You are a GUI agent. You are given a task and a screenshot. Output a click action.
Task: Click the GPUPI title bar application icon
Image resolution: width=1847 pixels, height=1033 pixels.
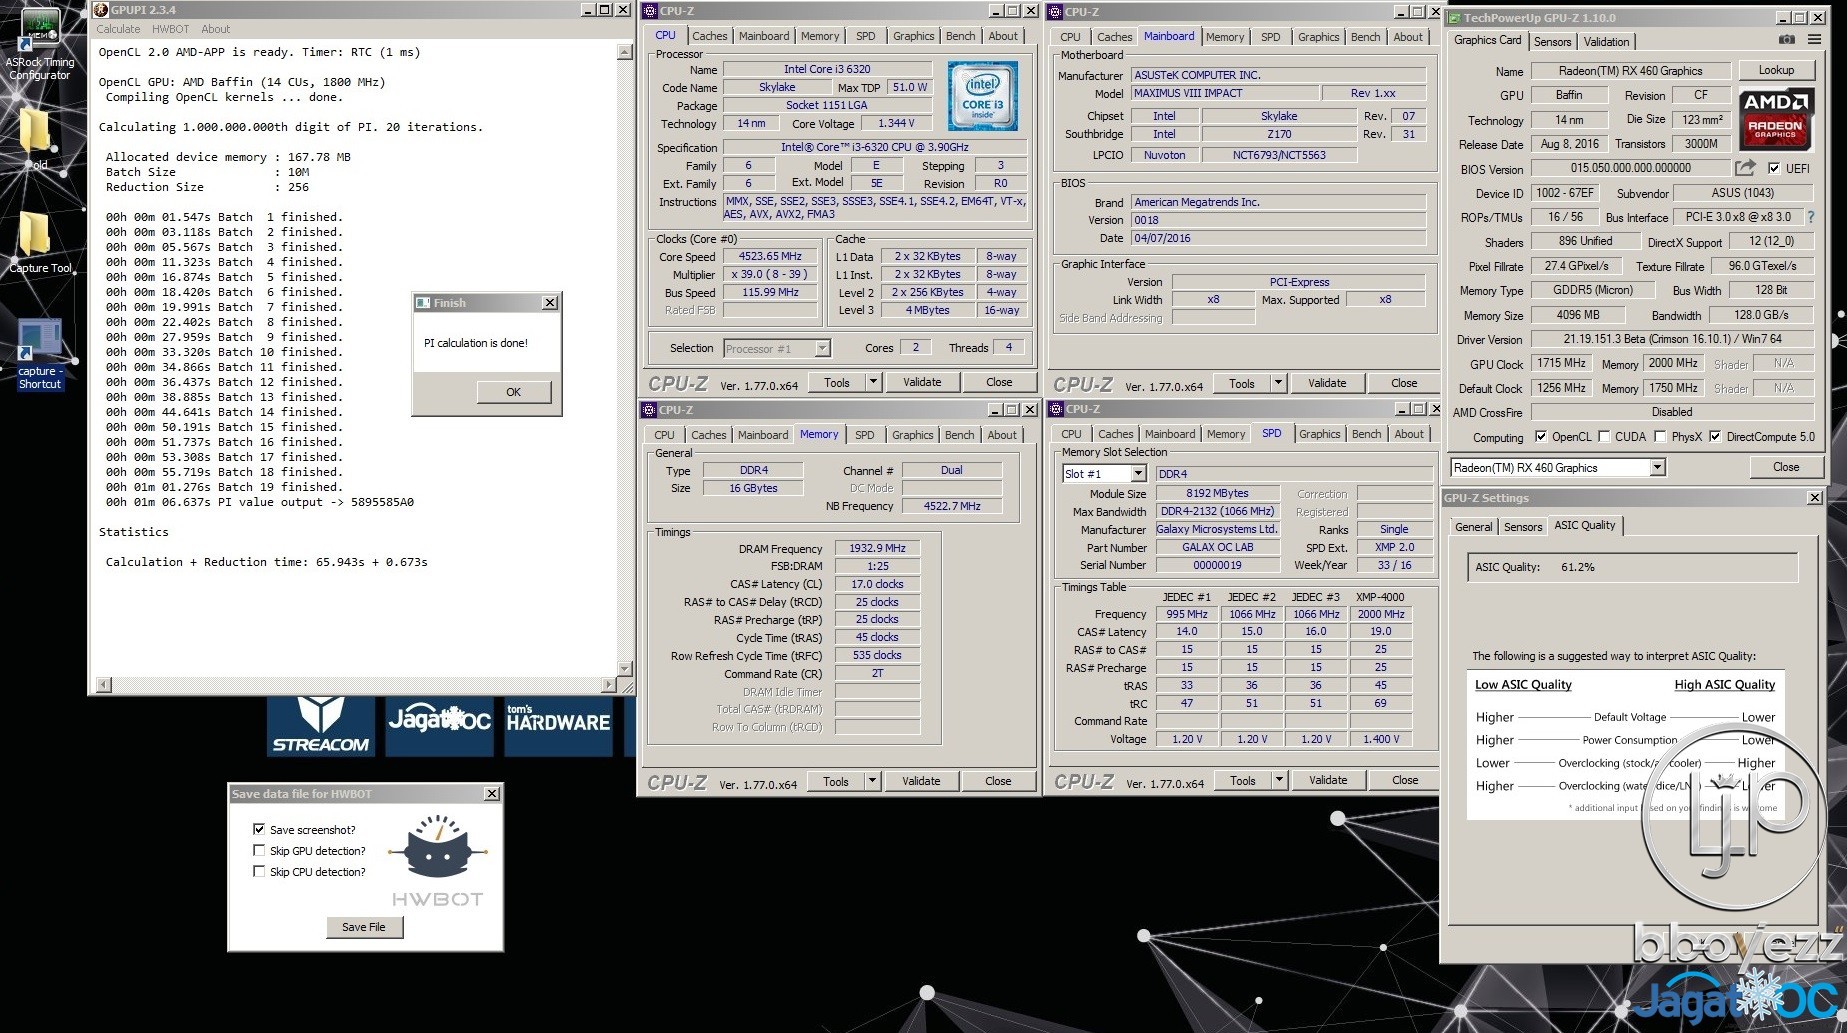(x=100, y=10)
